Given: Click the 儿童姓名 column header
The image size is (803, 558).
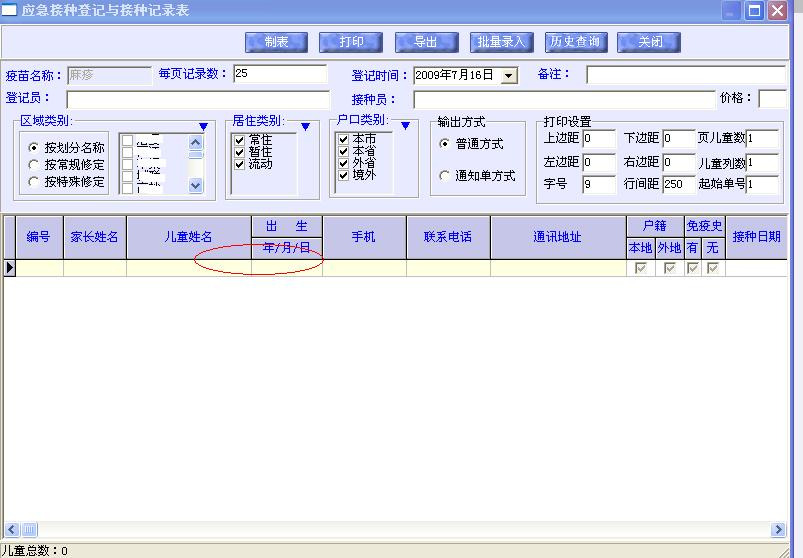Looking at the screenshot, I should tap(188, 237).
